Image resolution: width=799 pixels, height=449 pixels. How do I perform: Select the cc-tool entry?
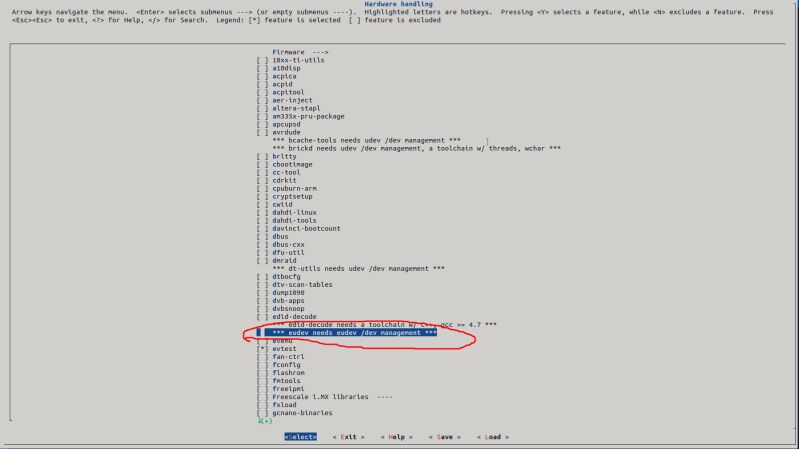tap(286, 172)
